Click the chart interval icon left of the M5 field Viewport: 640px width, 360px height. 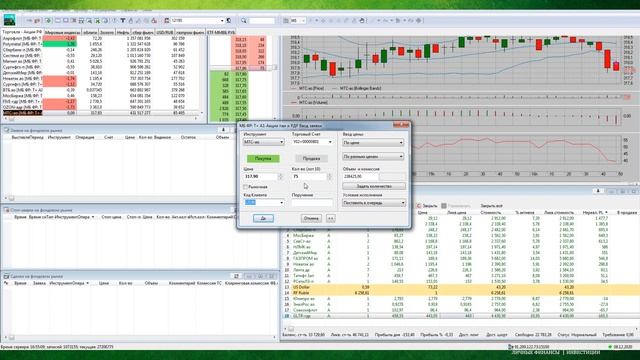click(286, 20)
